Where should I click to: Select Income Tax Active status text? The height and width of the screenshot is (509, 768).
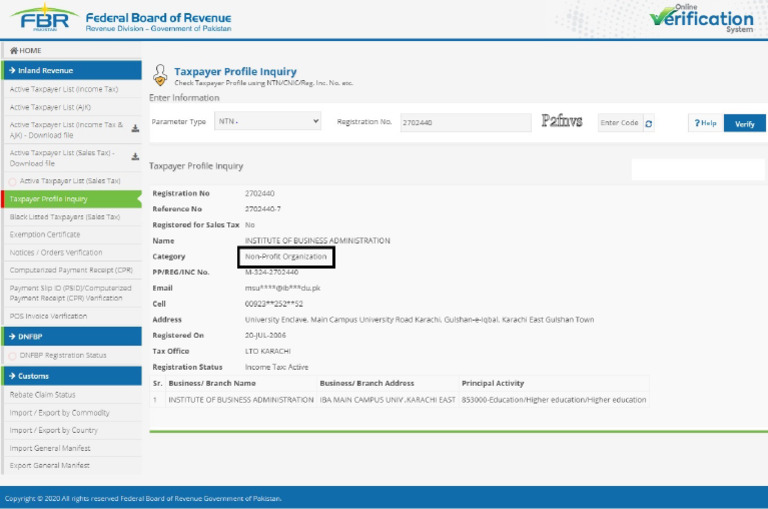[x=276, y=367]
